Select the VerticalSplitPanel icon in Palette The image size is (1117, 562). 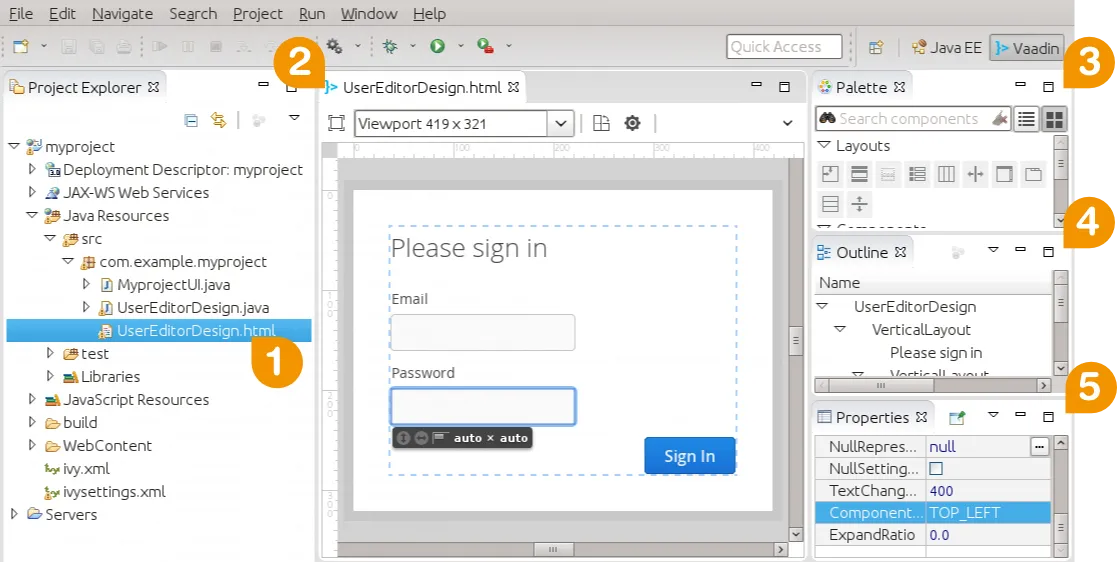pyautogui.click(x=860, y=204)
